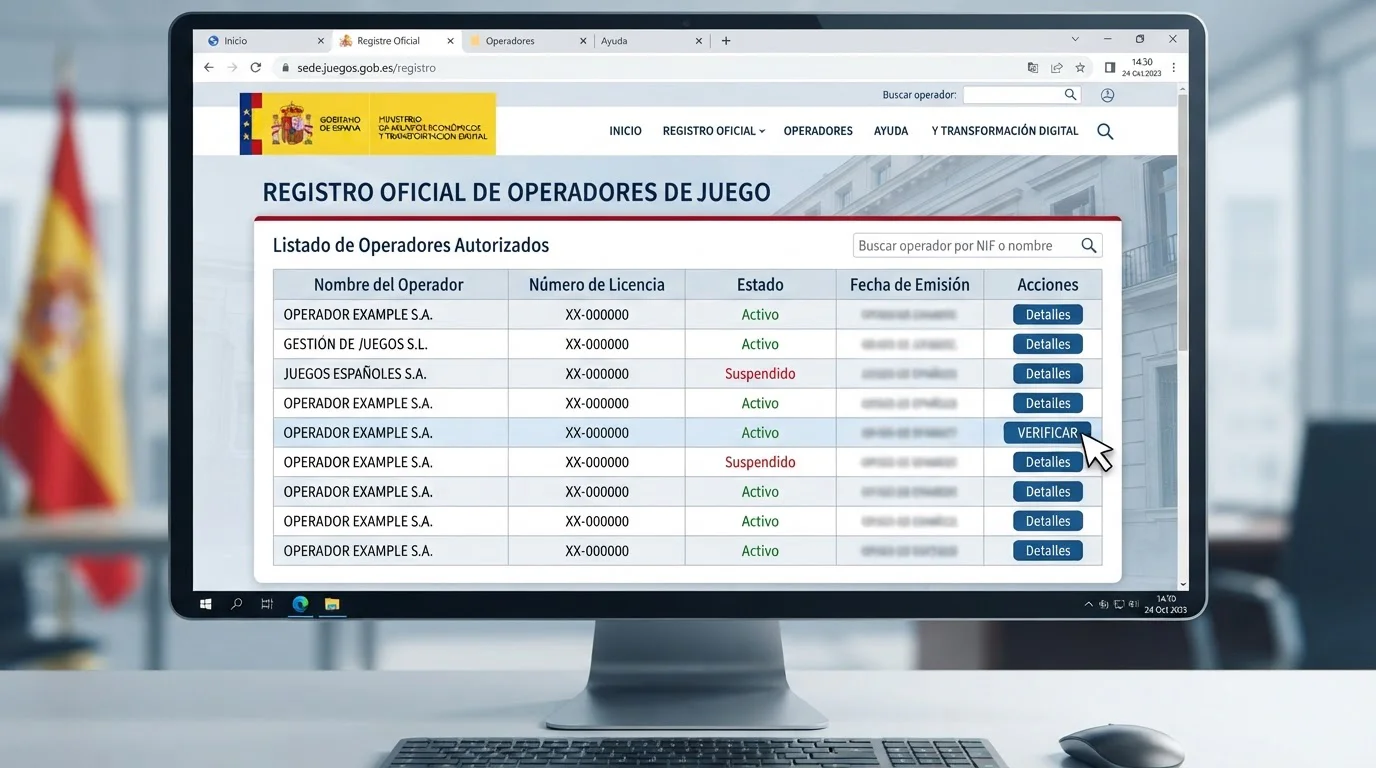The height and width of the screenshot is (768, 1376).
Task: Click the page vertical scrollbar
Action: pyautogui.click(x=1183, y=220)
